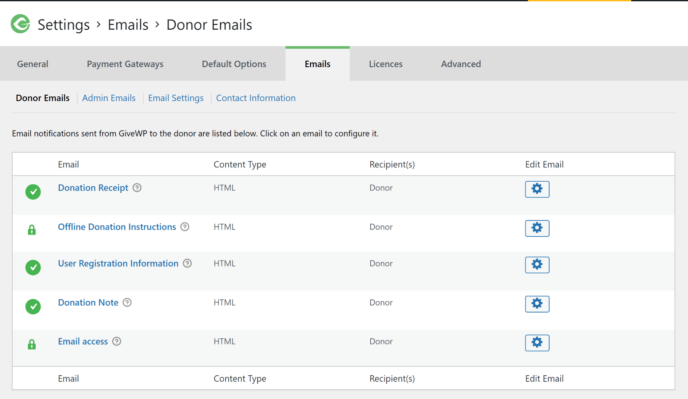Click the GiveWP logo icon

[x=20, y=24]
